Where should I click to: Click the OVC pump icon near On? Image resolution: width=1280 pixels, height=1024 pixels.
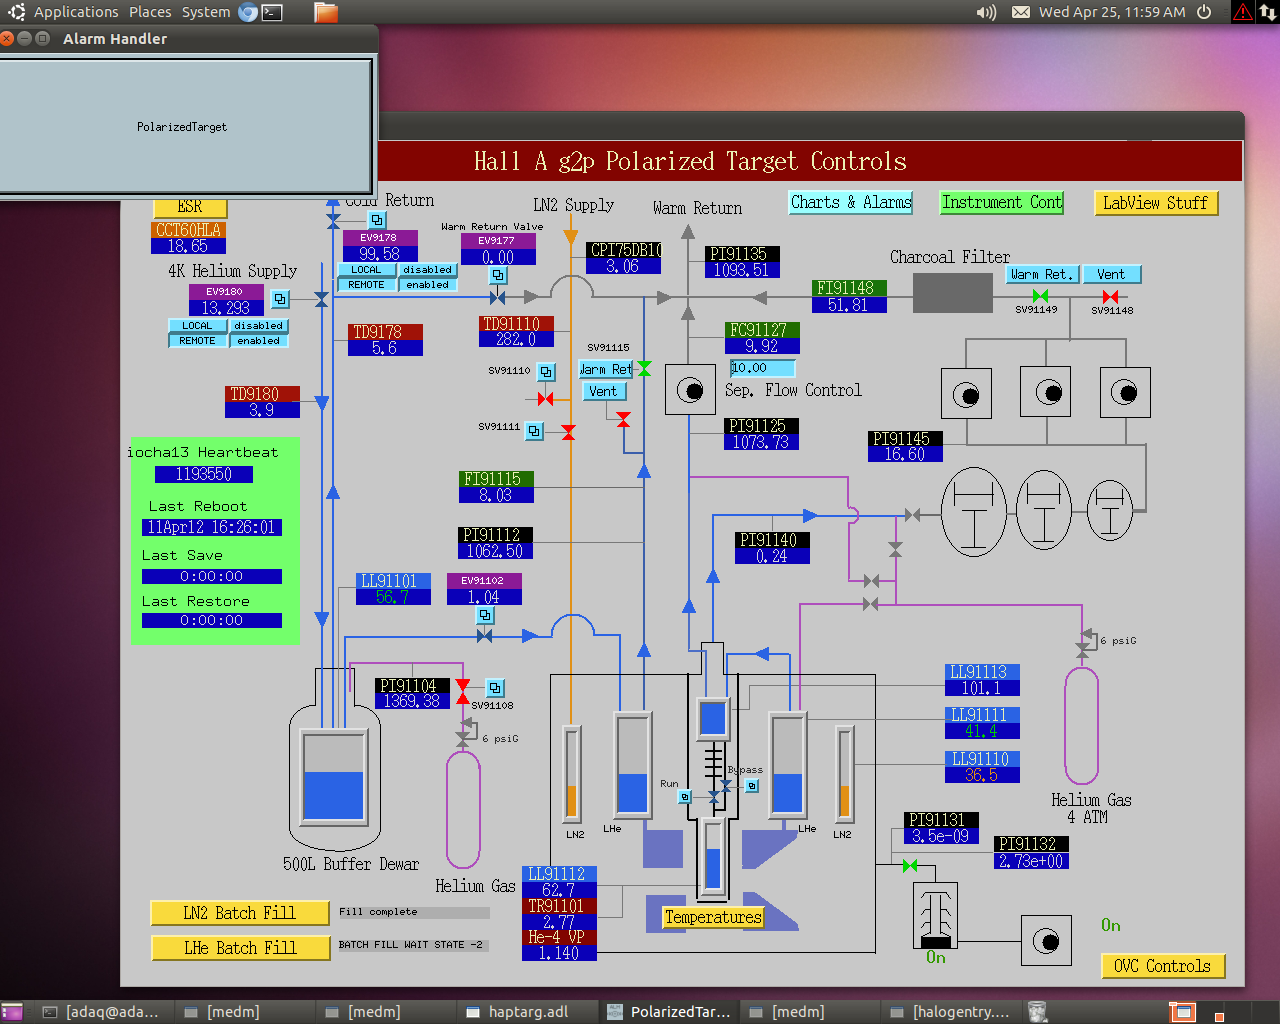(x=1046, y=941)
